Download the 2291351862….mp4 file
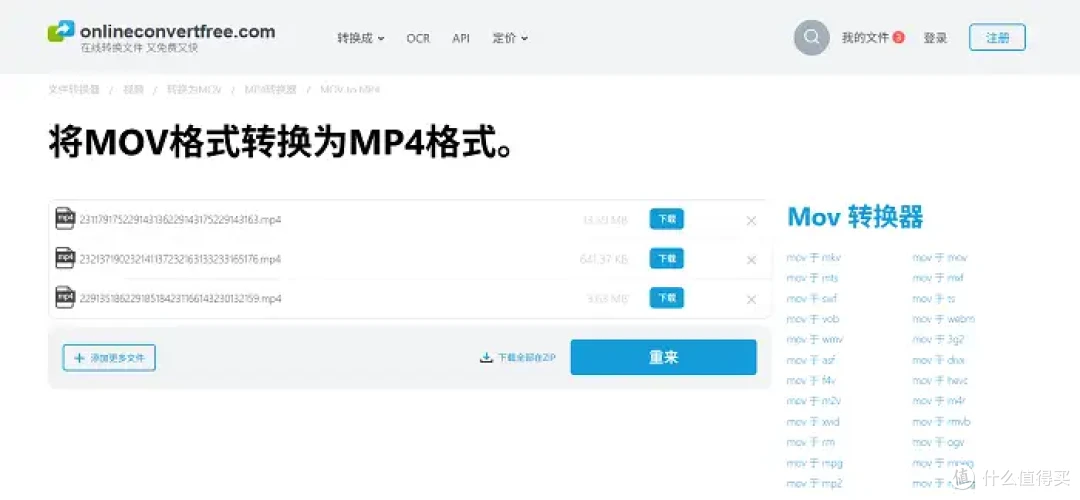This screenshot has height=500, width=1080. point(667,298)
